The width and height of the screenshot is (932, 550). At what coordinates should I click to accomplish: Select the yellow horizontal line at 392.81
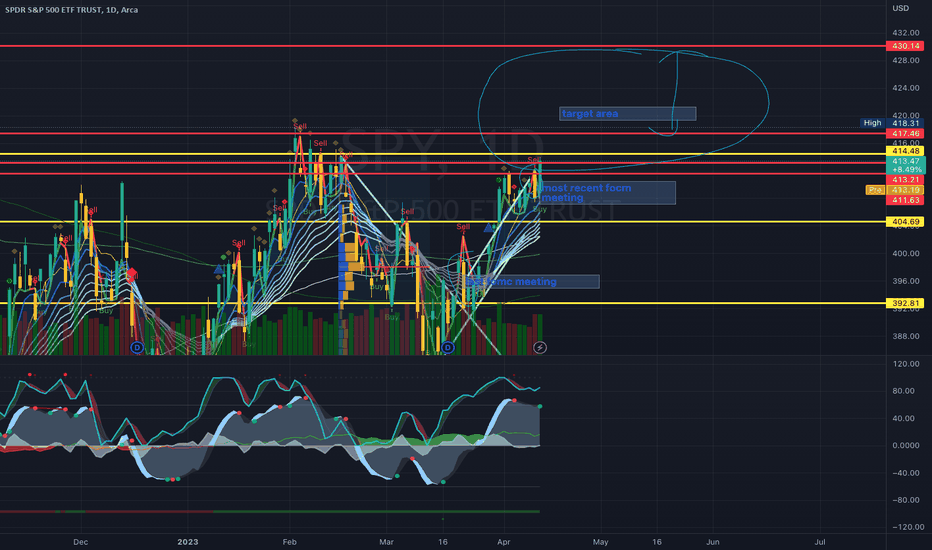[443, 303]
